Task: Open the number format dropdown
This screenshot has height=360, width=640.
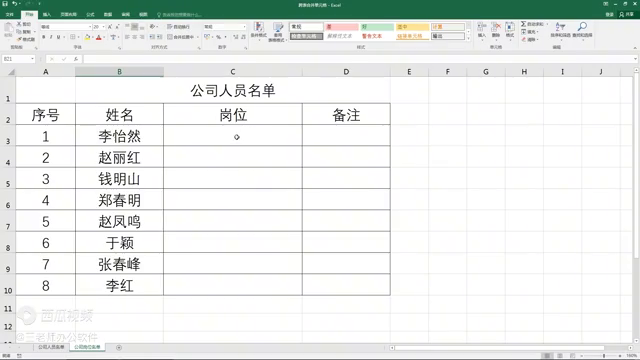Action: pyautogui.click(x=244, y=27)
